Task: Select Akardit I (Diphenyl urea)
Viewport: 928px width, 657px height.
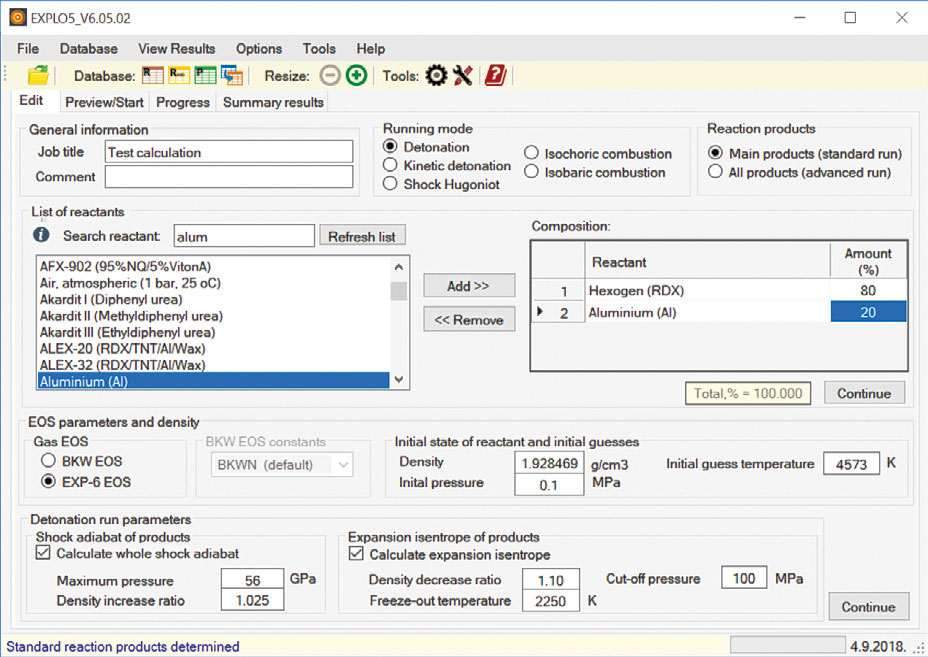Action: click(x=213, y=299)
